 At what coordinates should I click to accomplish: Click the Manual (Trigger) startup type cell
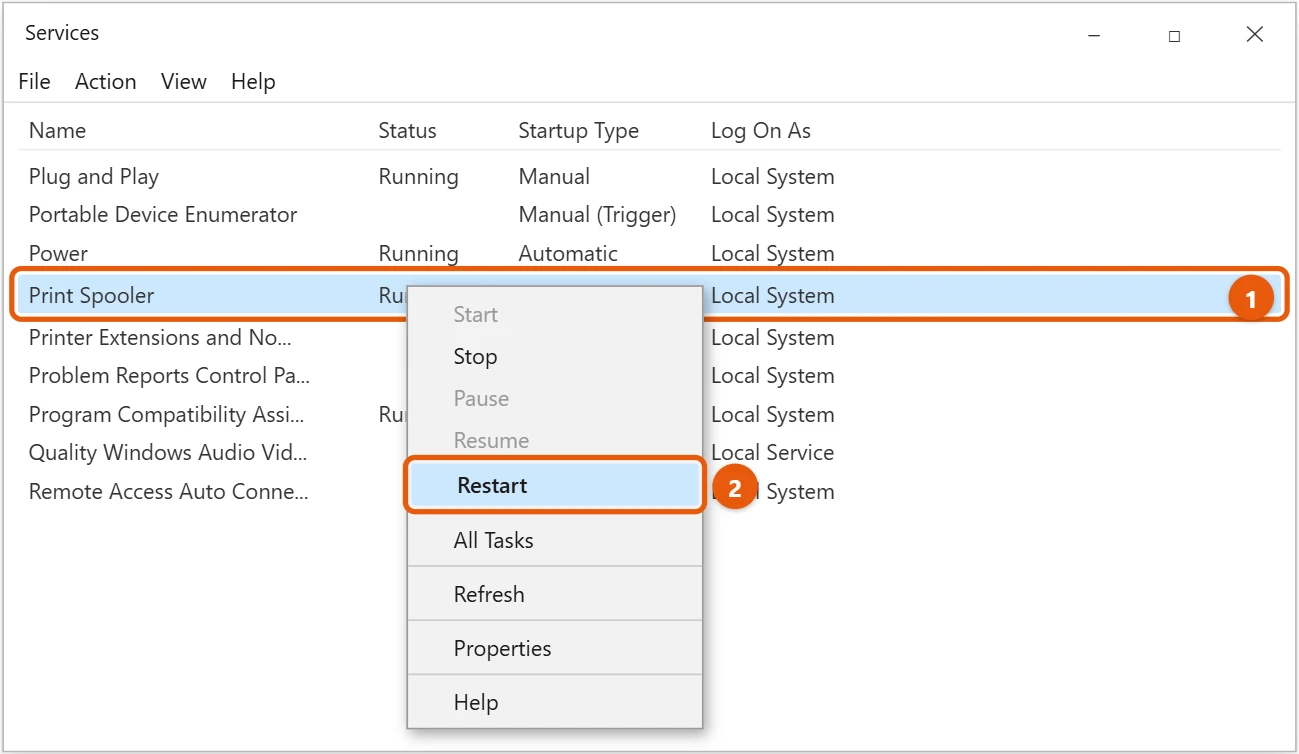(x=597, y=215)
